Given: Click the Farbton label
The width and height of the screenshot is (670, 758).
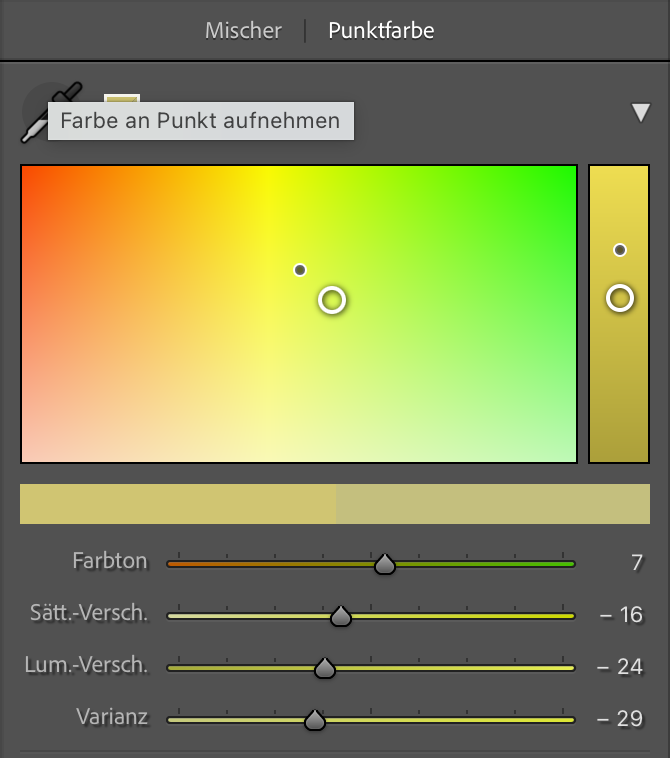Looking at the screenshot, I should pyautogui.click(x=110, y=561).
